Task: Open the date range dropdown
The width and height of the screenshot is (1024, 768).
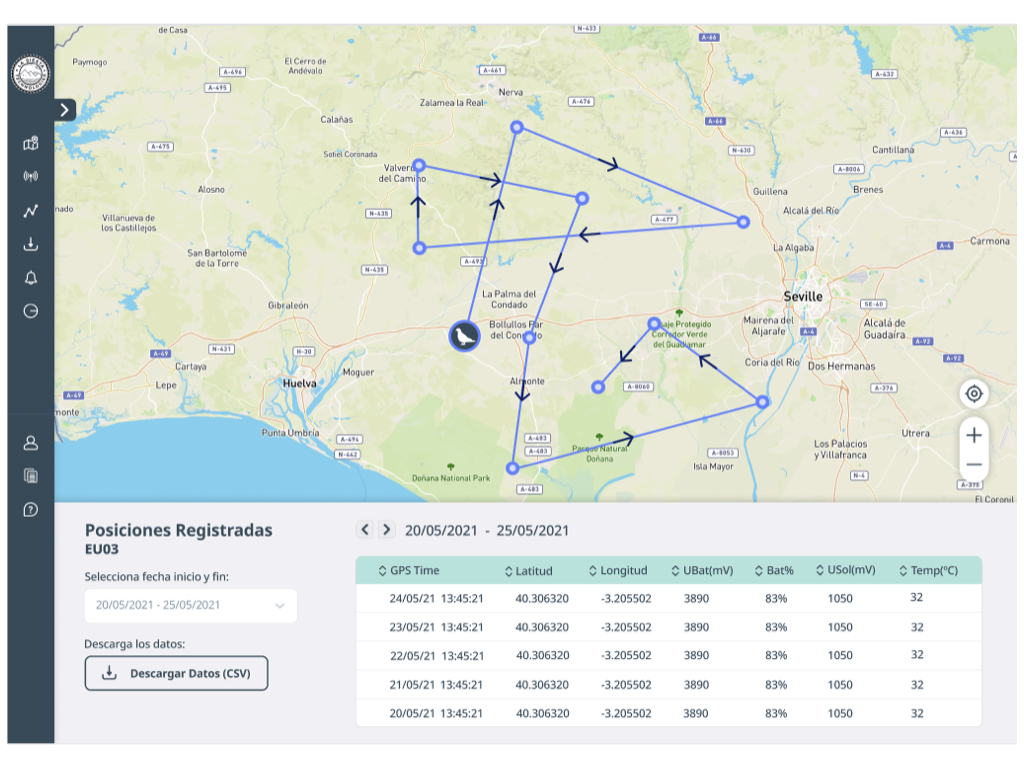Action: click(190, 605)
